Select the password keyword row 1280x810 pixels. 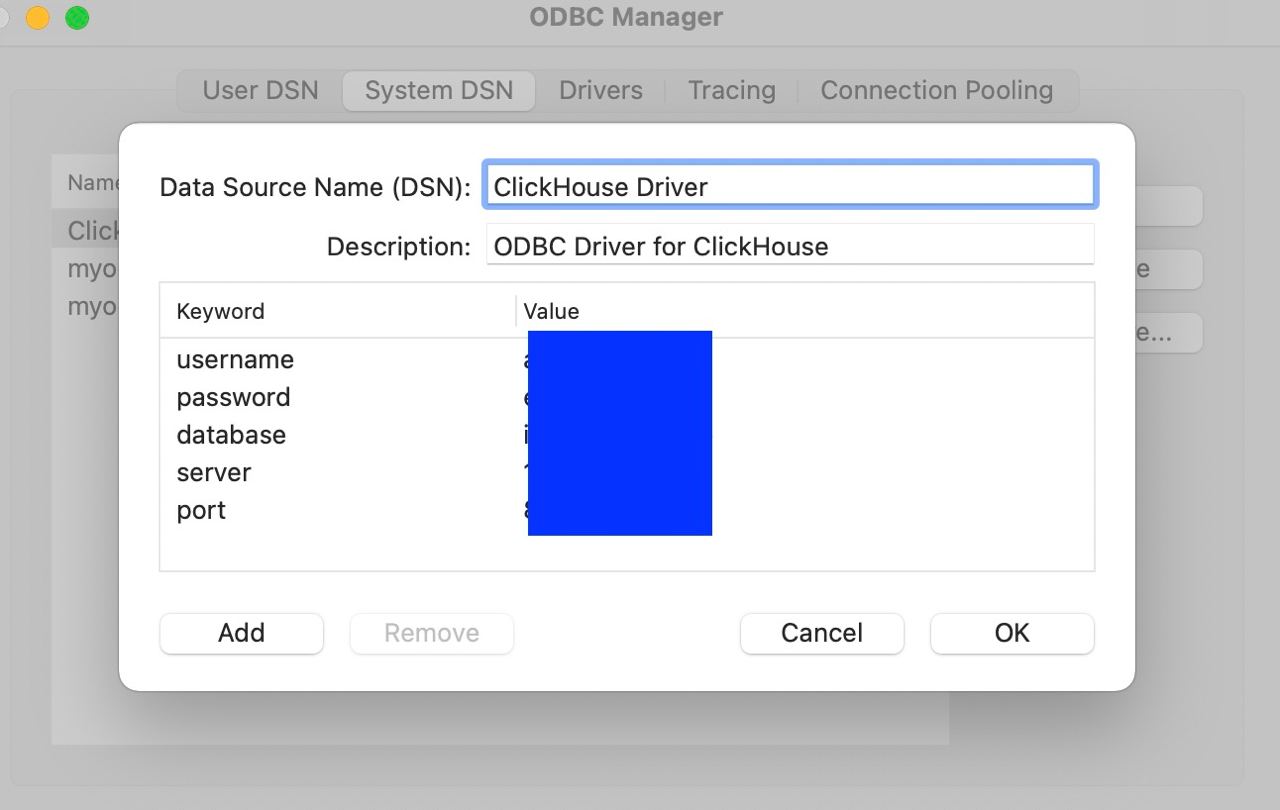627,397
